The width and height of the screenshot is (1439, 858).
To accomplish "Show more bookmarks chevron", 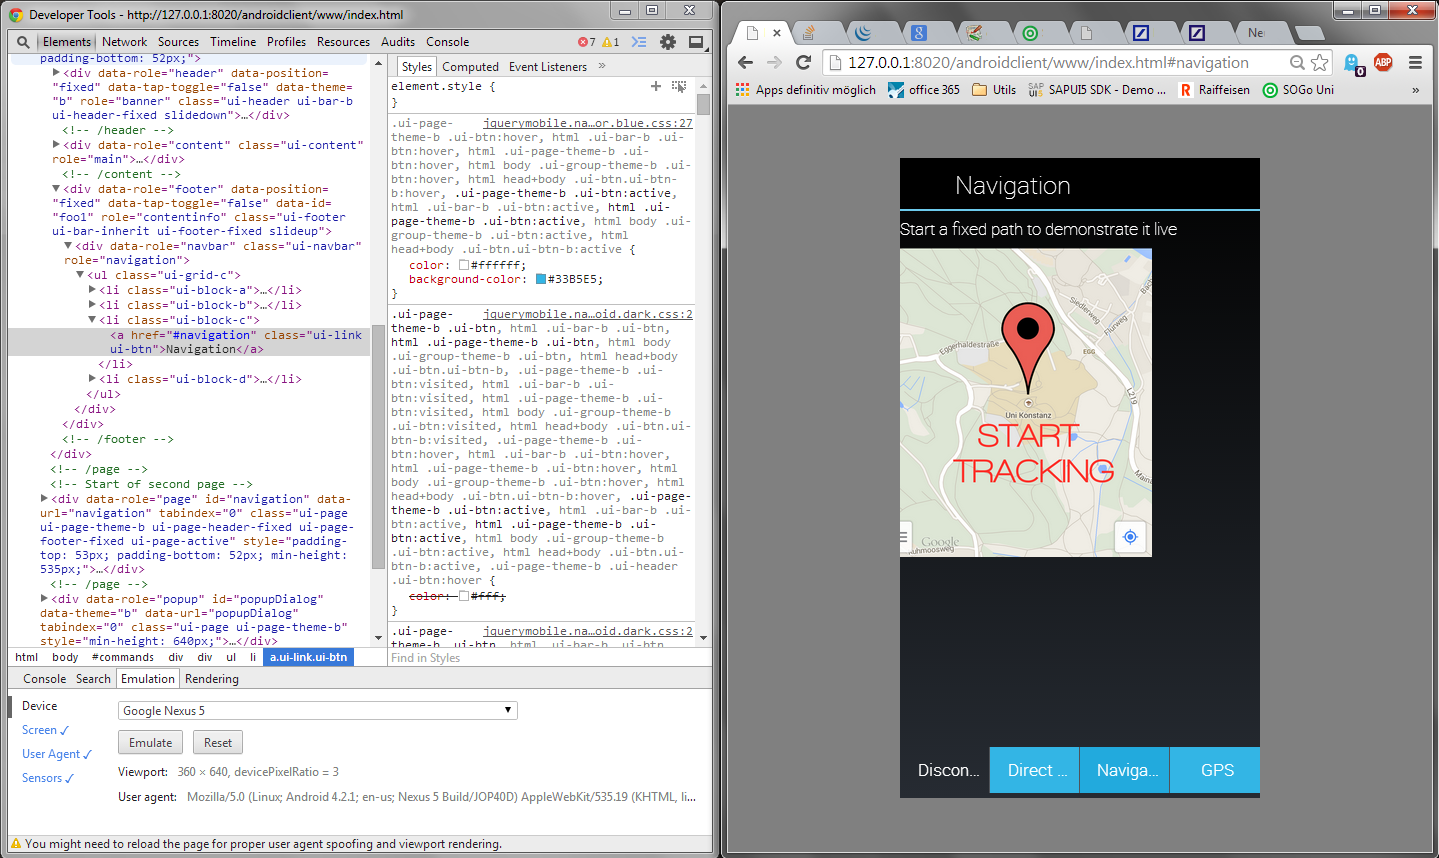I will (x=1415, y=90).
